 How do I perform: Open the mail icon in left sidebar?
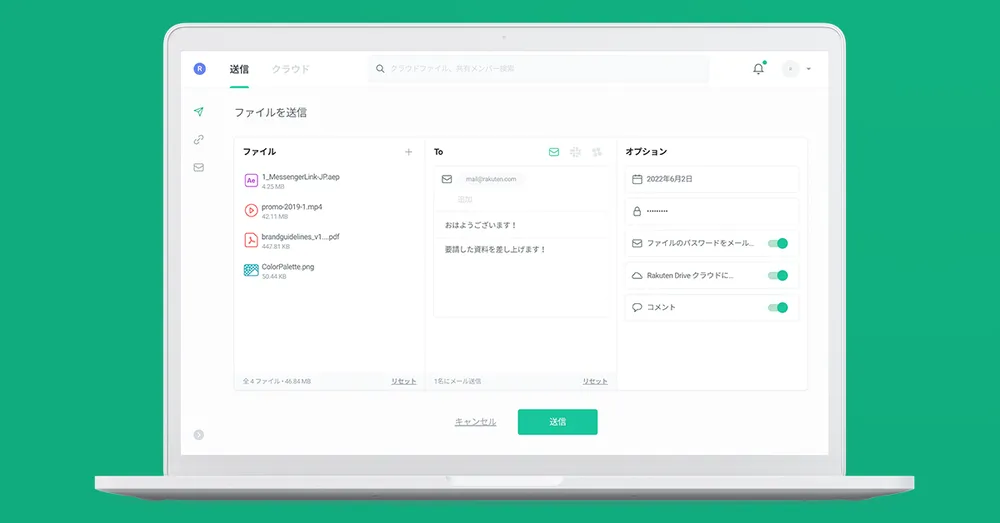199,167
